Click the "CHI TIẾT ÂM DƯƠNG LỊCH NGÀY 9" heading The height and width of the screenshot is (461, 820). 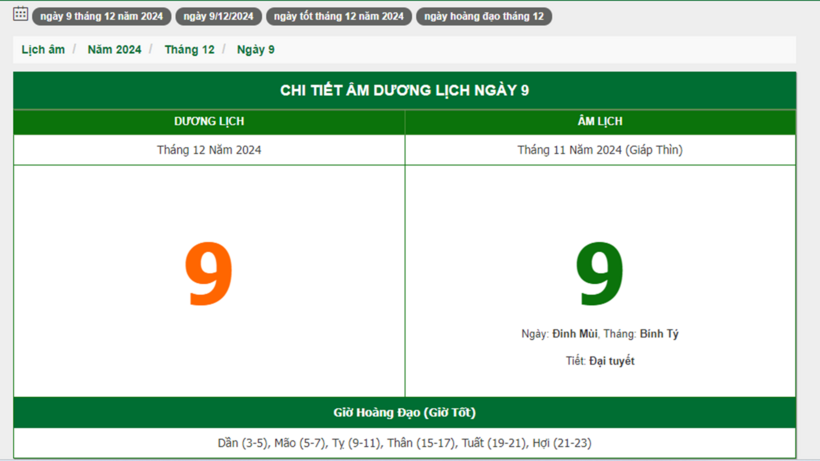tap(404, 91)
